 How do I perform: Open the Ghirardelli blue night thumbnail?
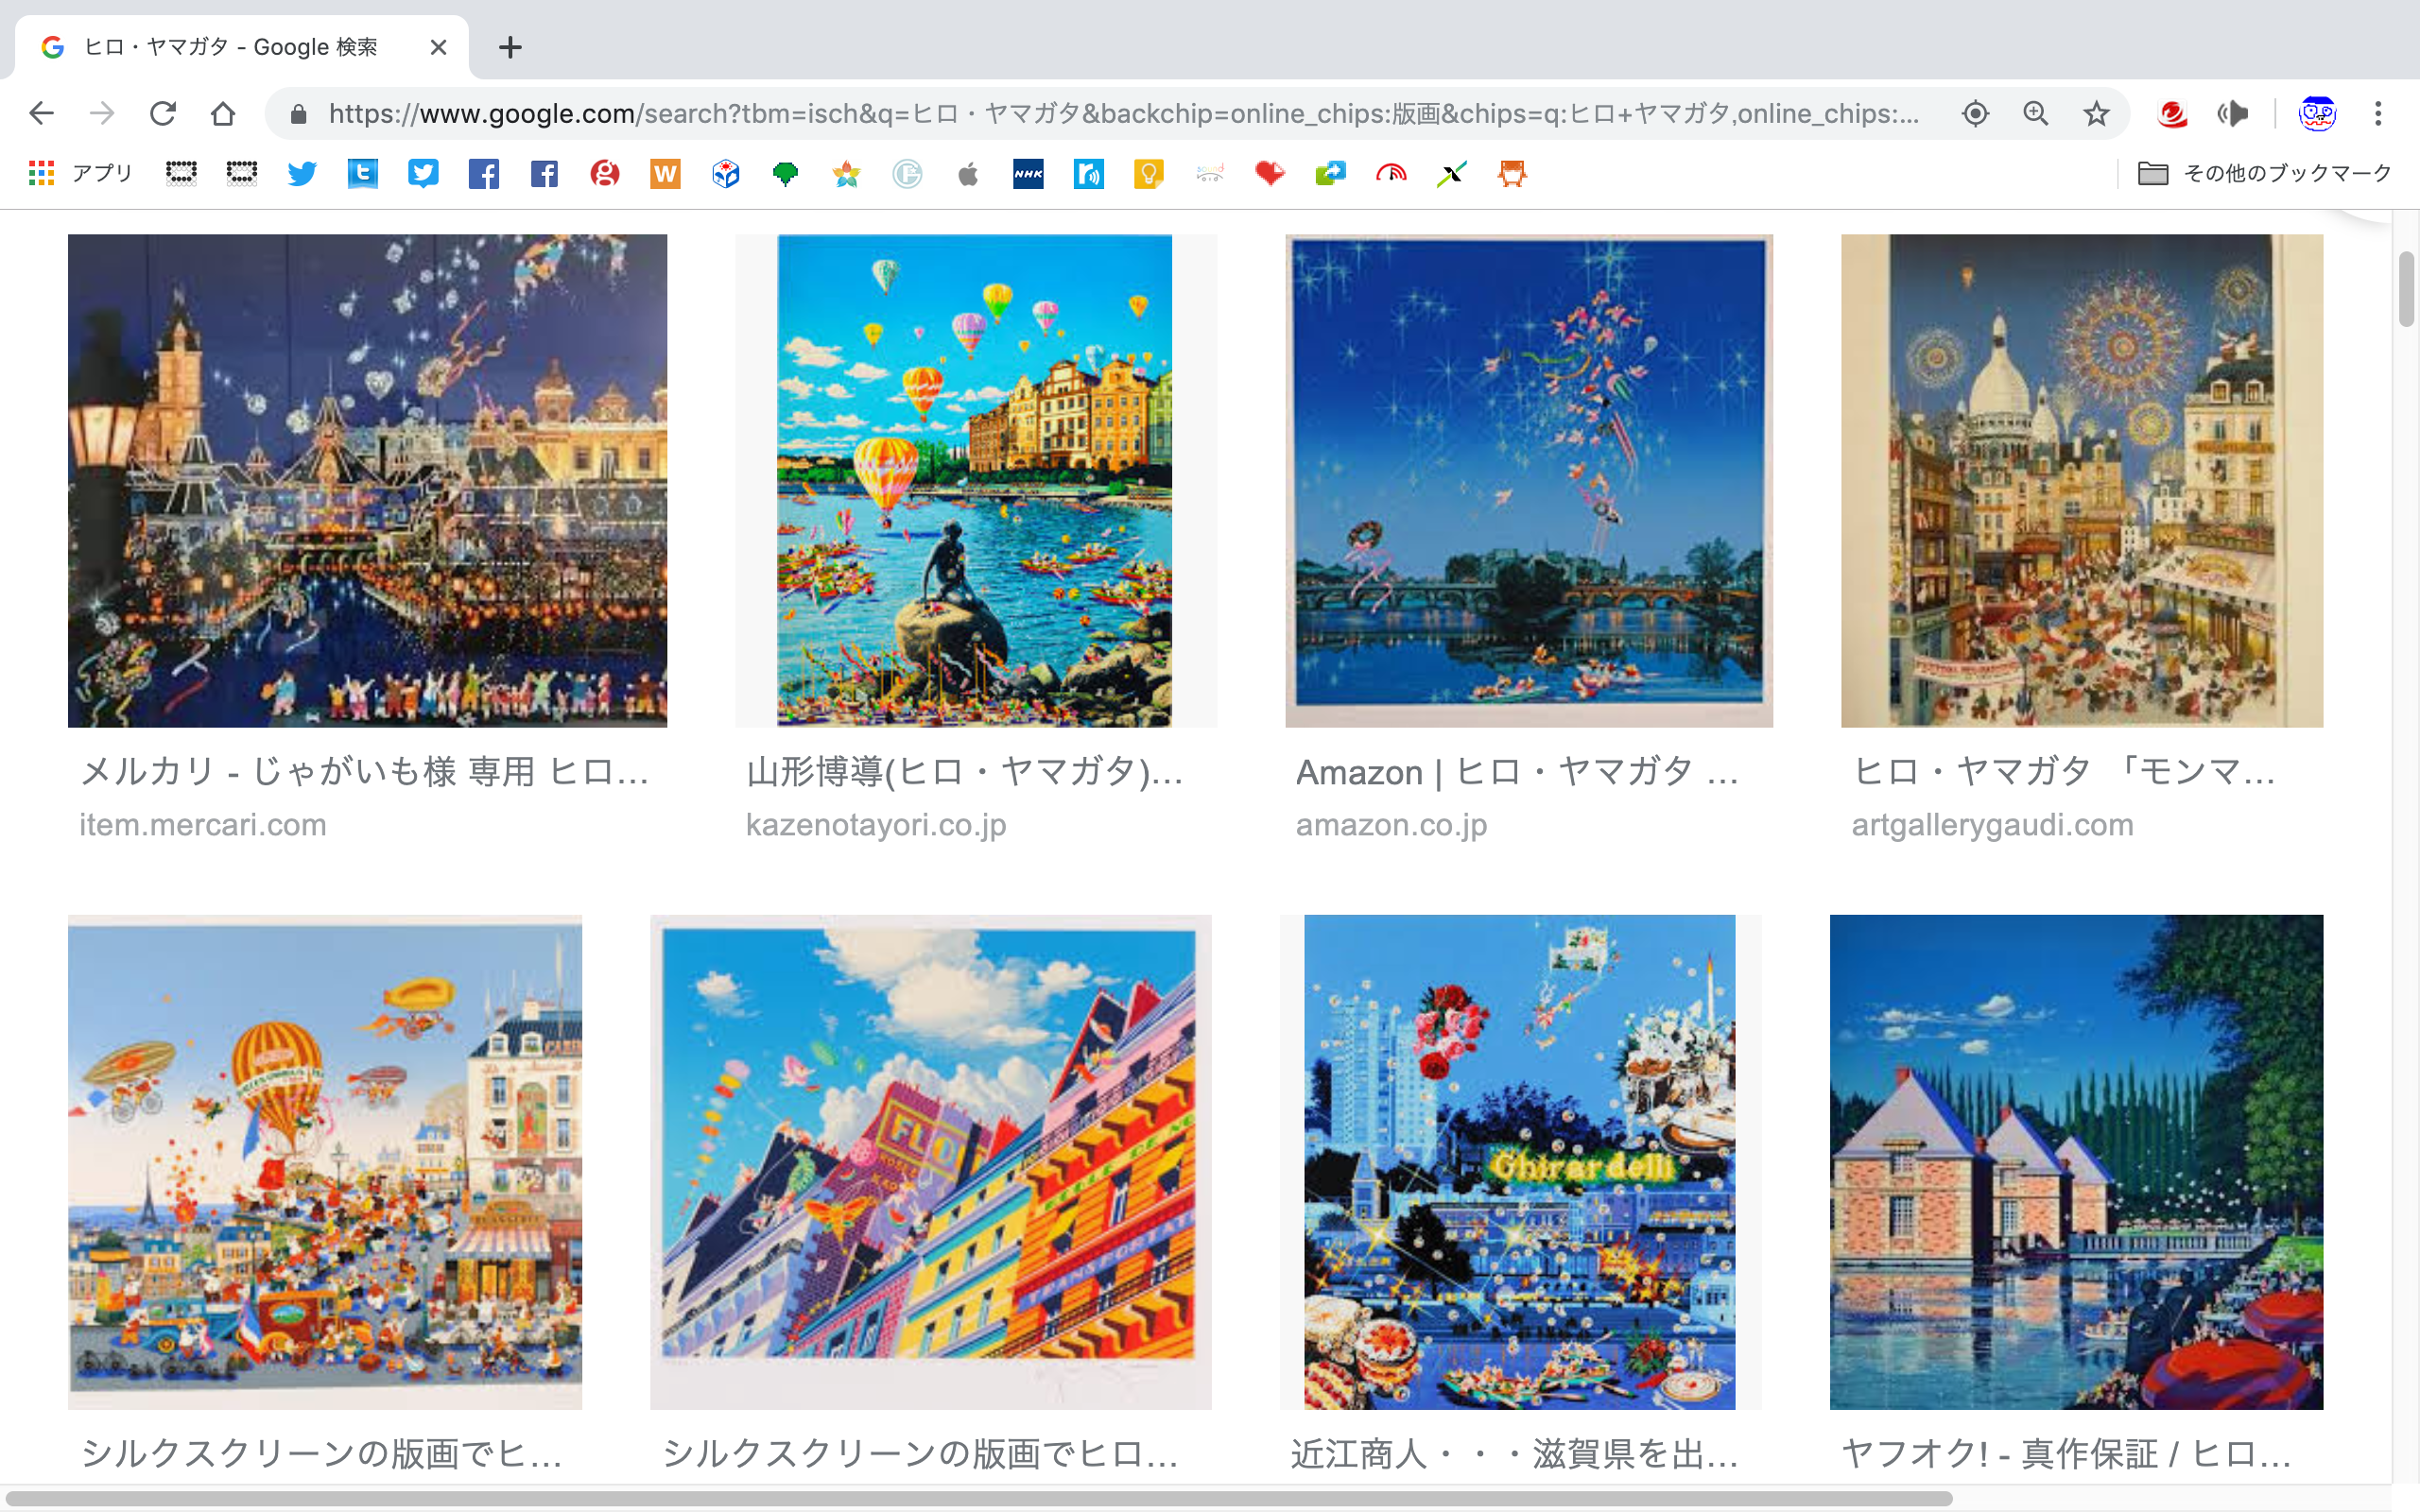tap(1520, 1162)
